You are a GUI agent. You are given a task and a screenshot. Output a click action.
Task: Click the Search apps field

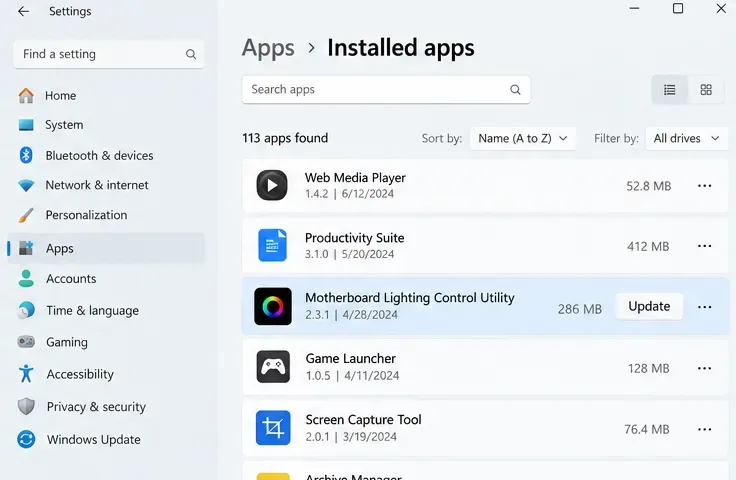coord(386,90)
